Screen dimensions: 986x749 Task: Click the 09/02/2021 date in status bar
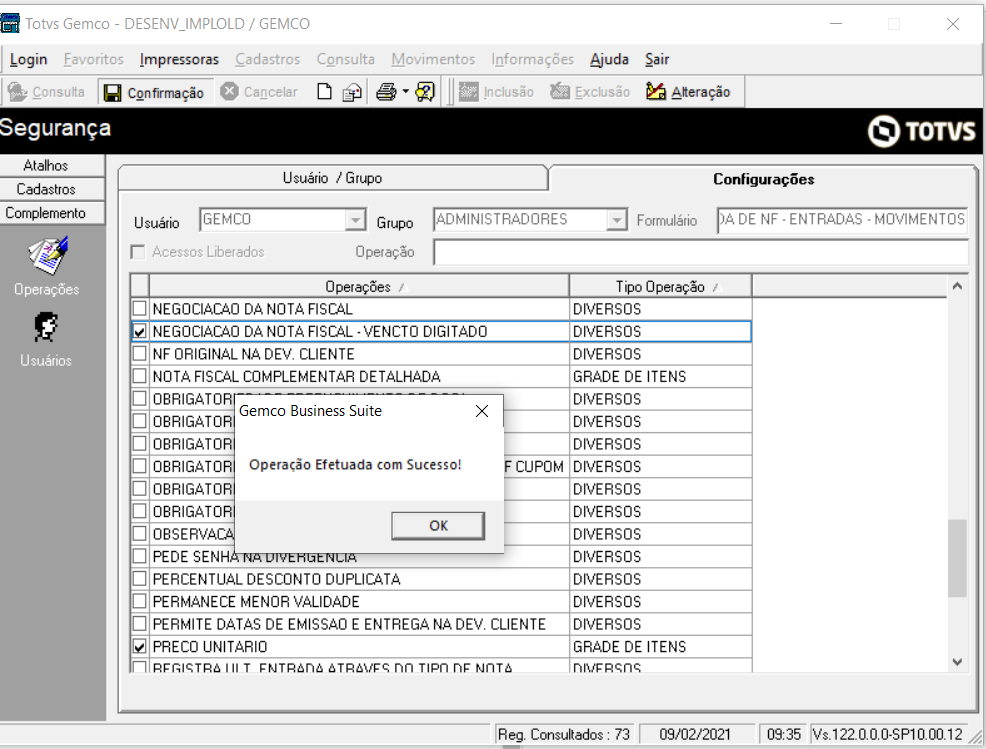(x=695, y=735)
